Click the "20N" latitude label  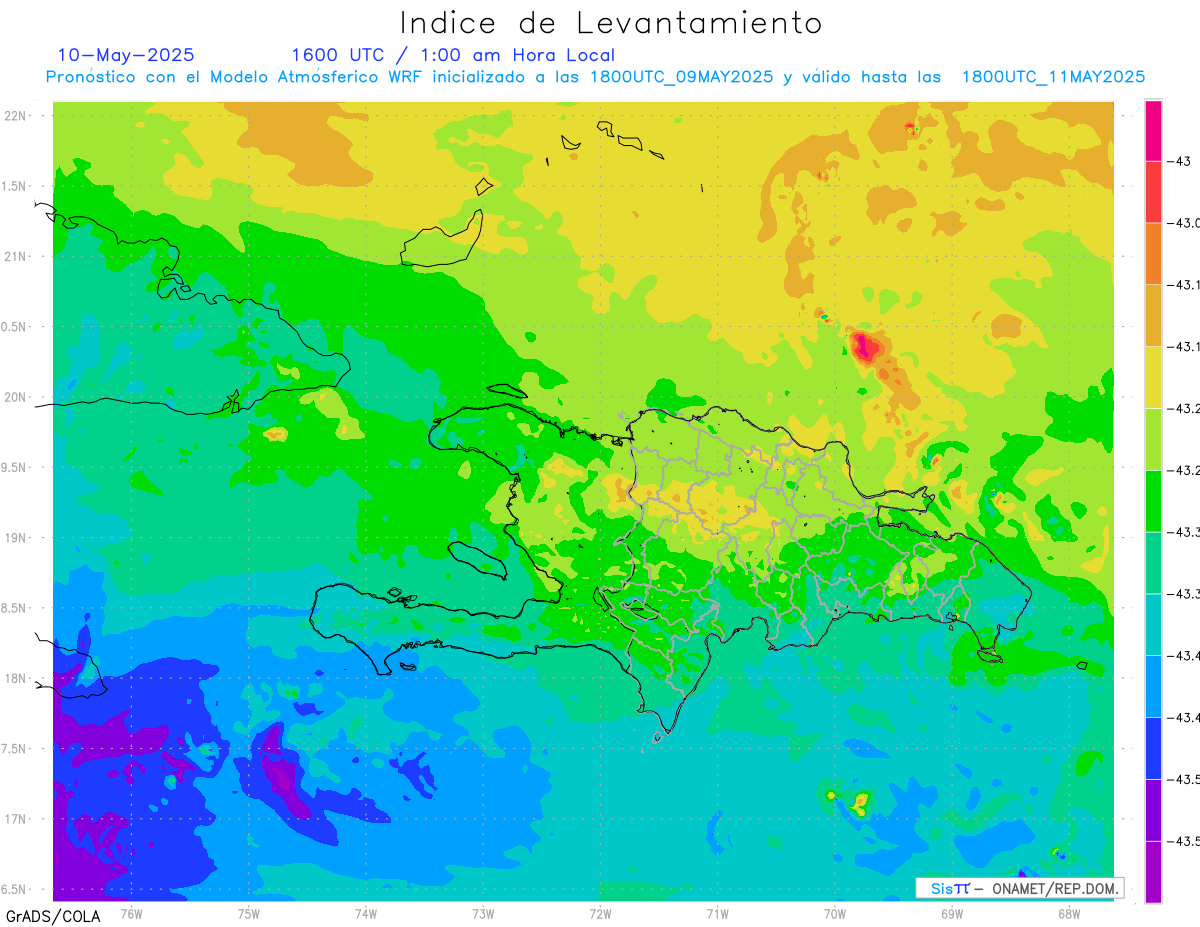[16, 397]
